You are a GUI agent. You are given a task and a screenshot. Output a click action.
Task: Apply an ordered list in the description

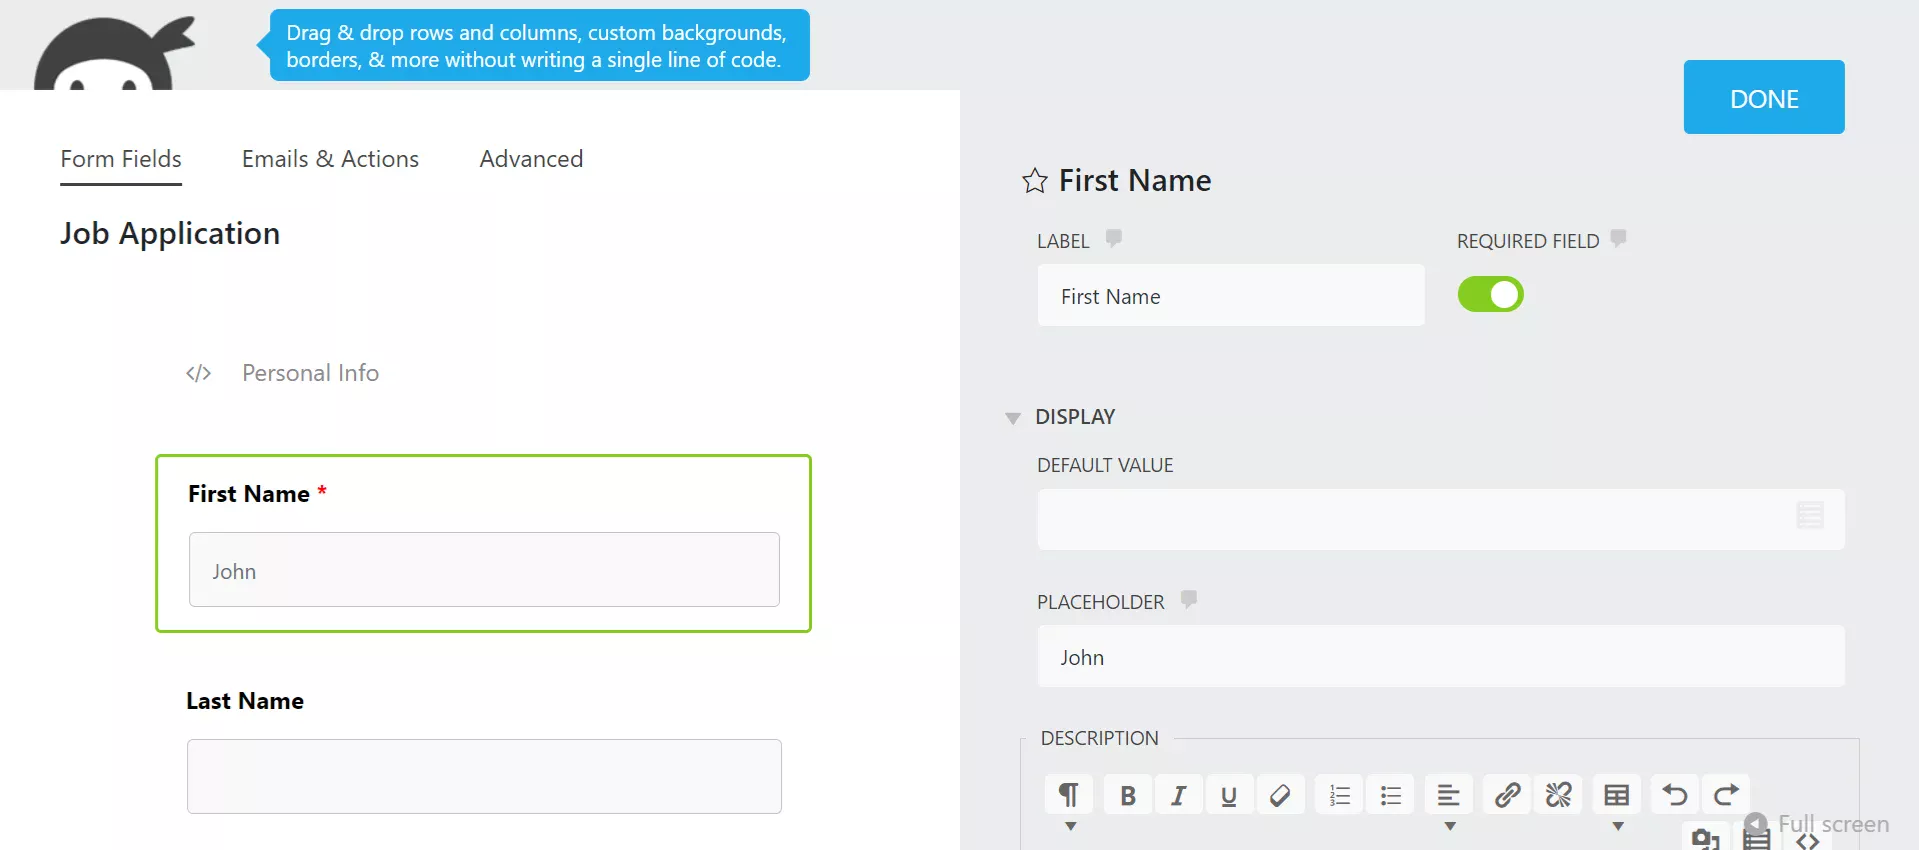(1339, 794)
